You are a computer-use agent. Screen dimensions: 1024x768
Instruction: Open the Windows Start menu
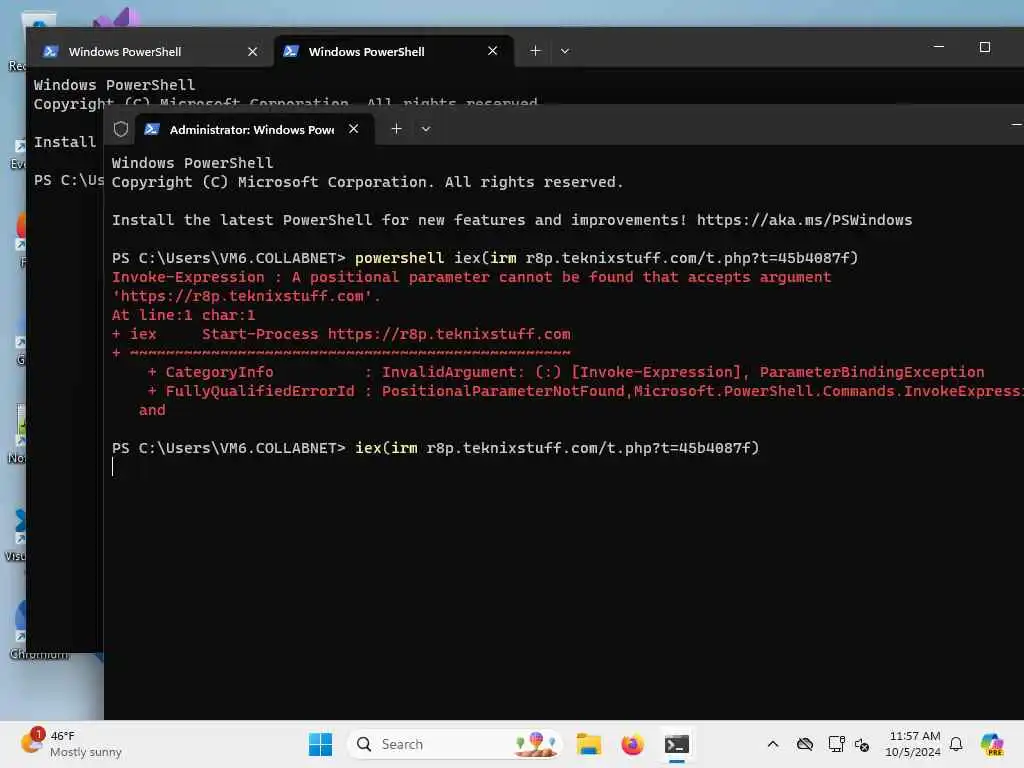point(320,744)
